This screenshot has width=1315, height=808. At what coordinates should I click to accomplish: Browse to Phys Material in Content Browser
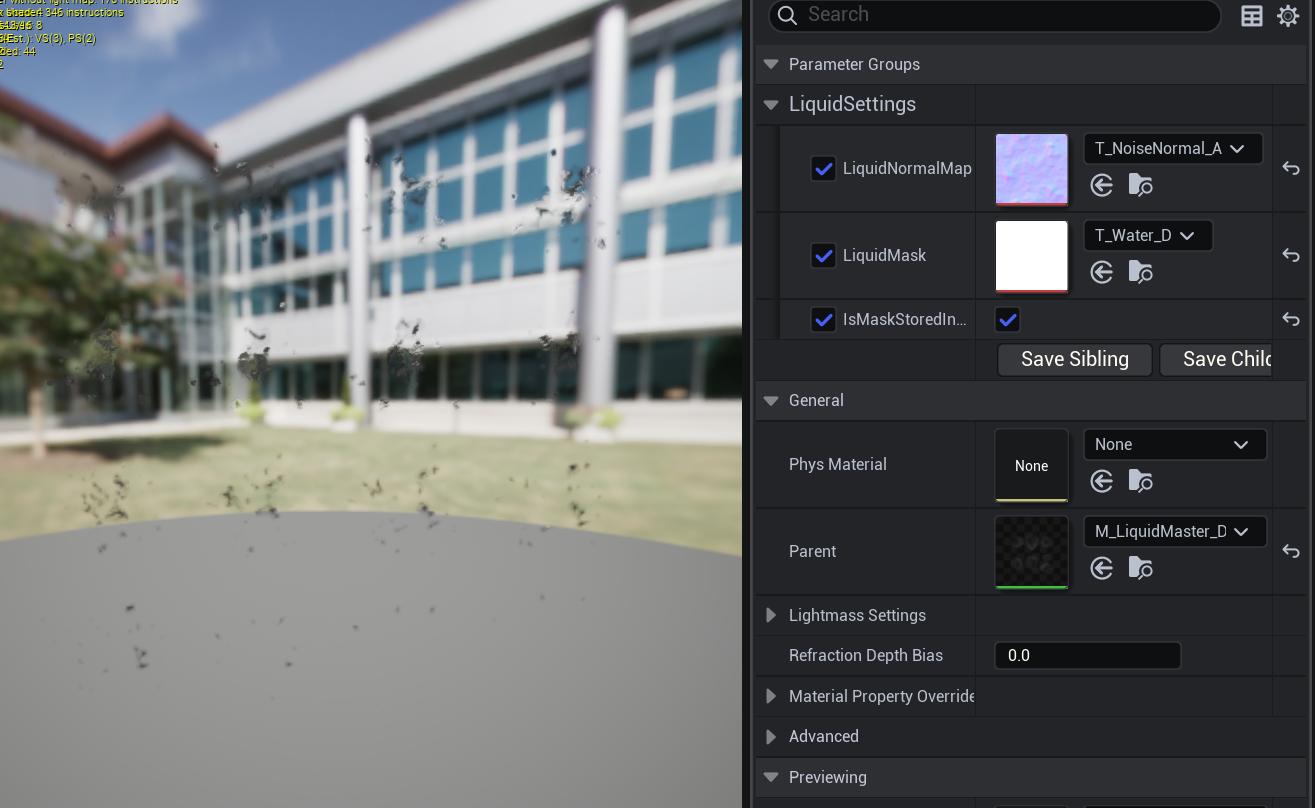[1140, 481]
